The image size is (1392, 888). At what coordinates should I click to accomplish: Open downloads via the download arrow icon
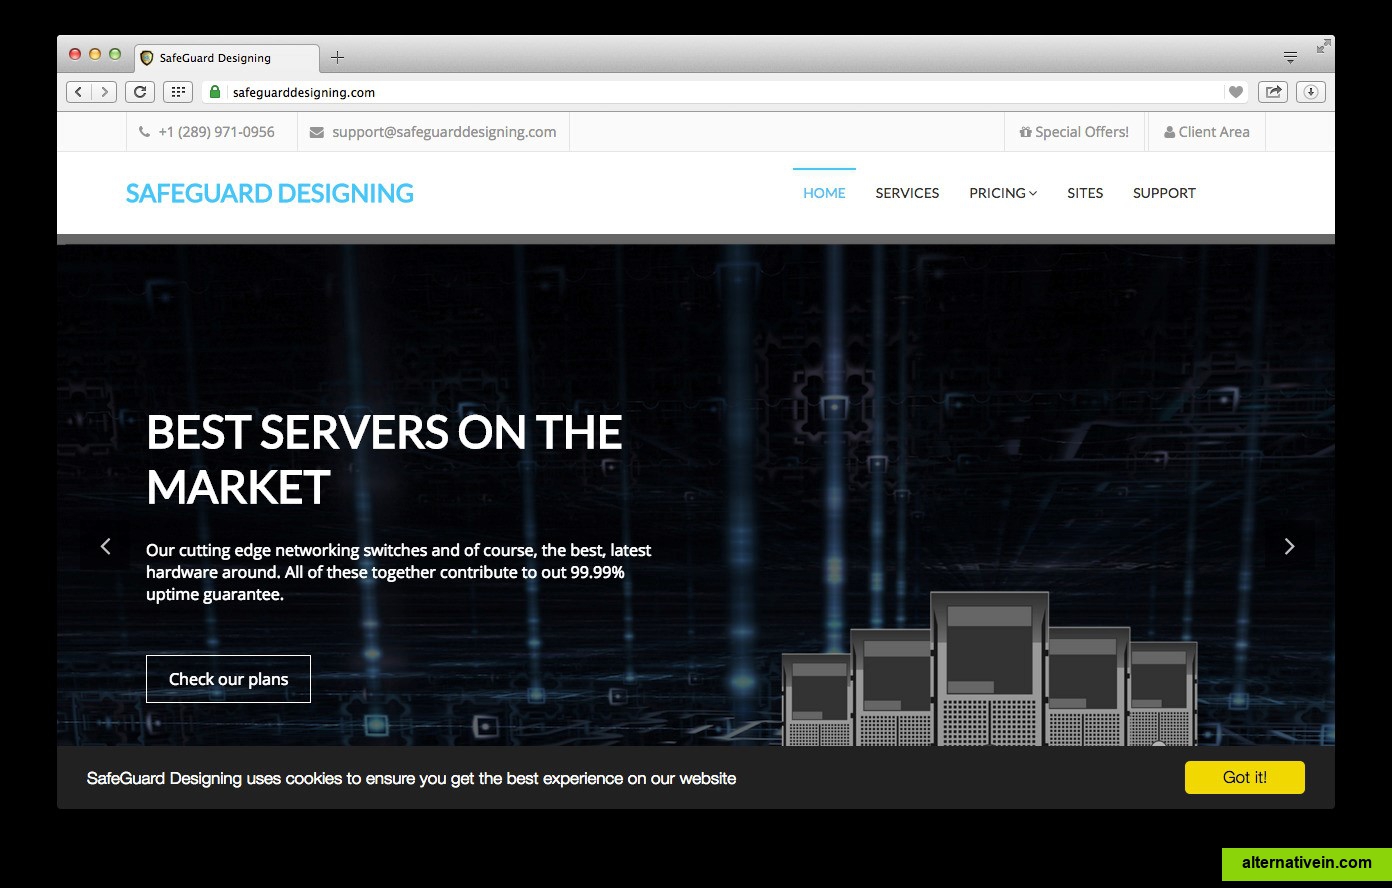click(x=1311, y=92)
